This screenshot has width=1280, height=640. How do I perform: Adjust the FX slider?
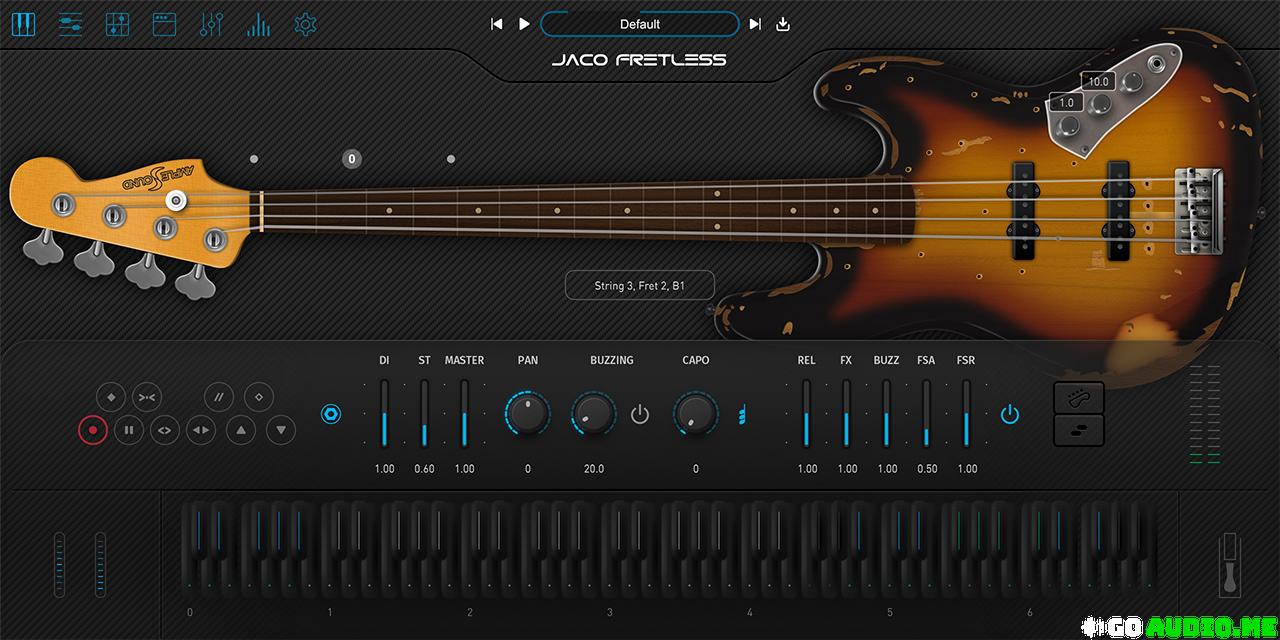(x=846, y=413)
